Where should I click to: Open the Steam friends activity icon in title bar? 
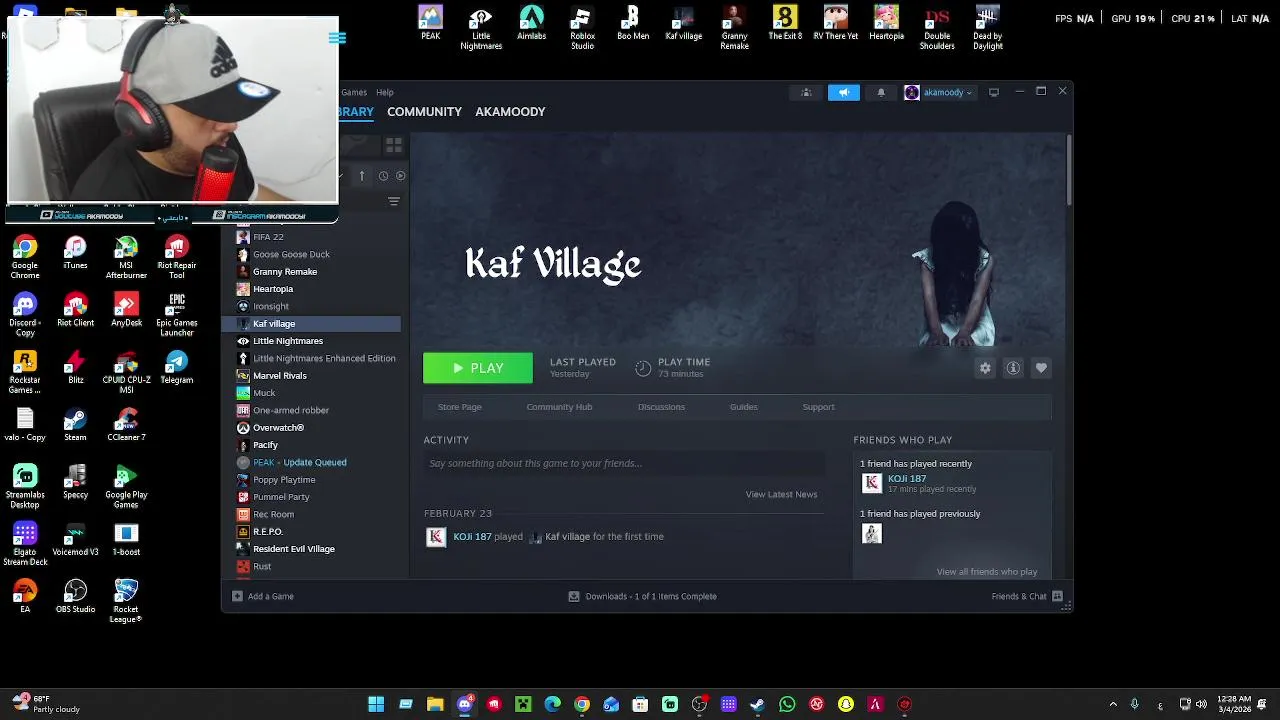pos(806,92)
